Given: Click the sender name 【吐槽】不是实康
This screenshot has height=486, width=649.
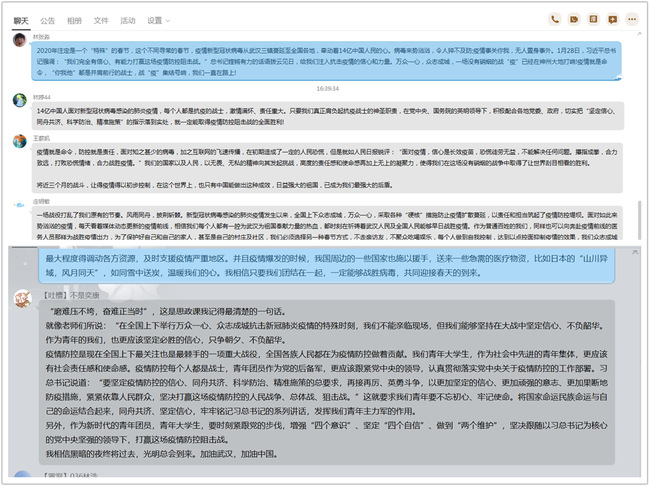Looking at the screenshot, I should tap(70, 295).
